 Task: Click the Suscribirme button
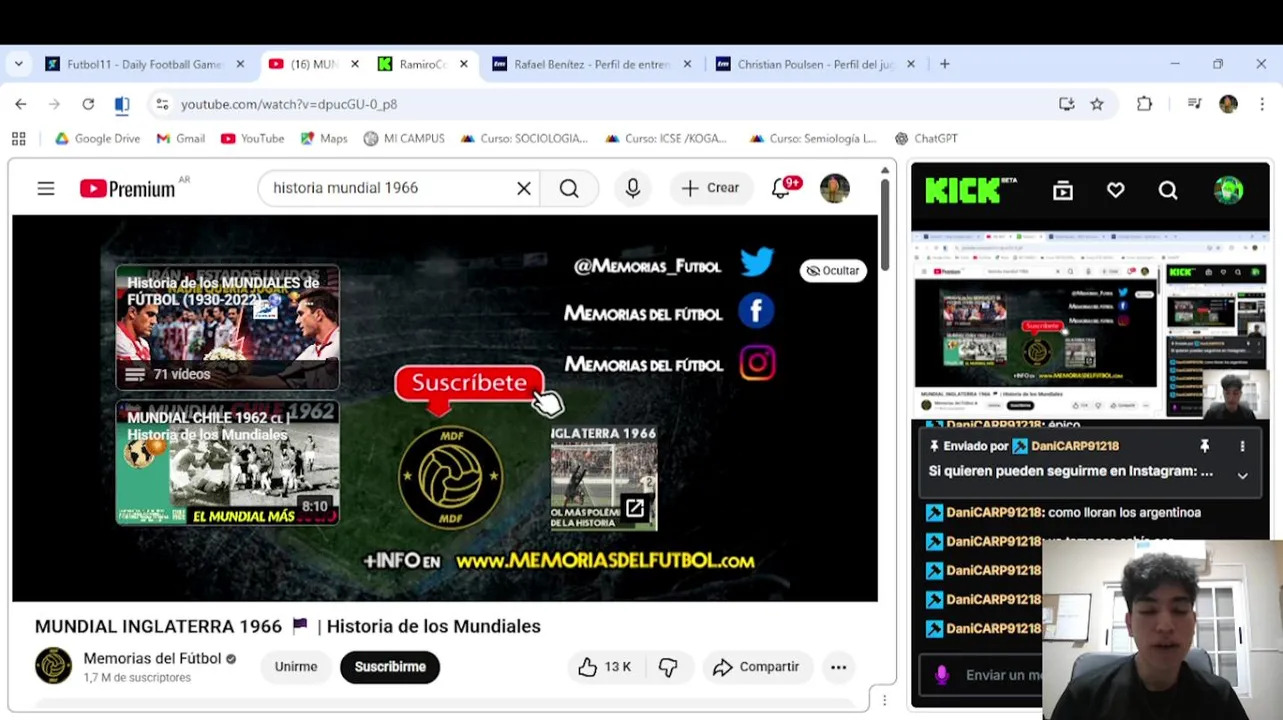[x=390, y=667]
